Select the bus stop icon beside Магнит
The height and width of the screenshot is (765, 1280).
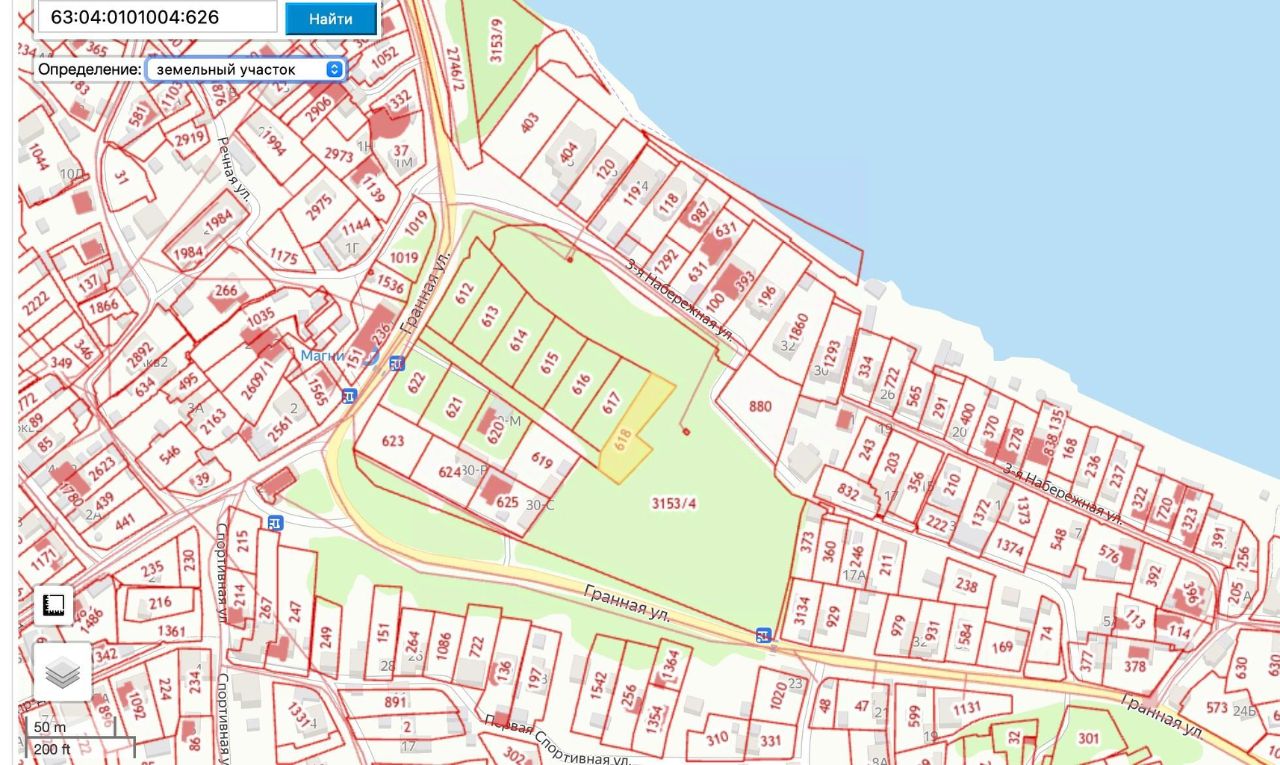point(397,362)
